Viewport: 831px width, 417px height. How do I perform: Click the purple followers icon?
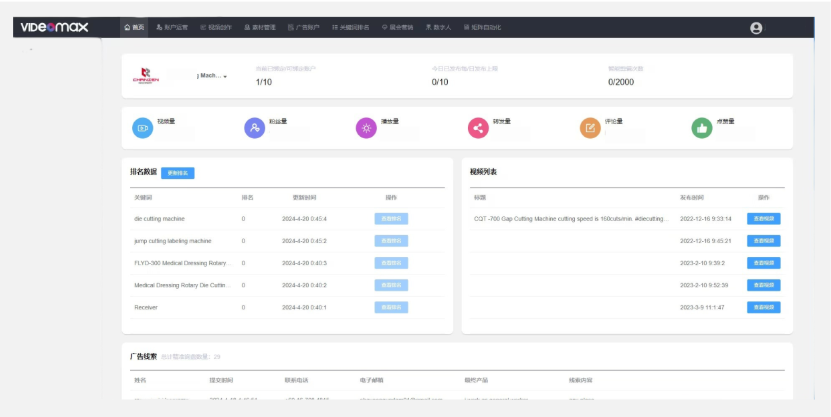point(254,128)
